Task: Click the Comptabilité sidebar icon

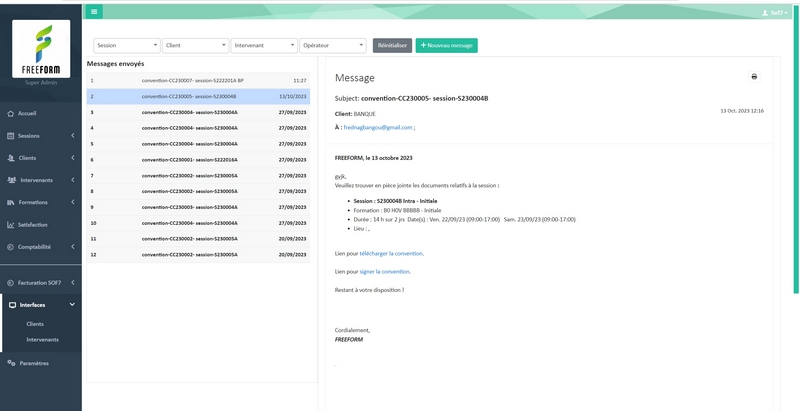Action: click(x=11, y=247)
